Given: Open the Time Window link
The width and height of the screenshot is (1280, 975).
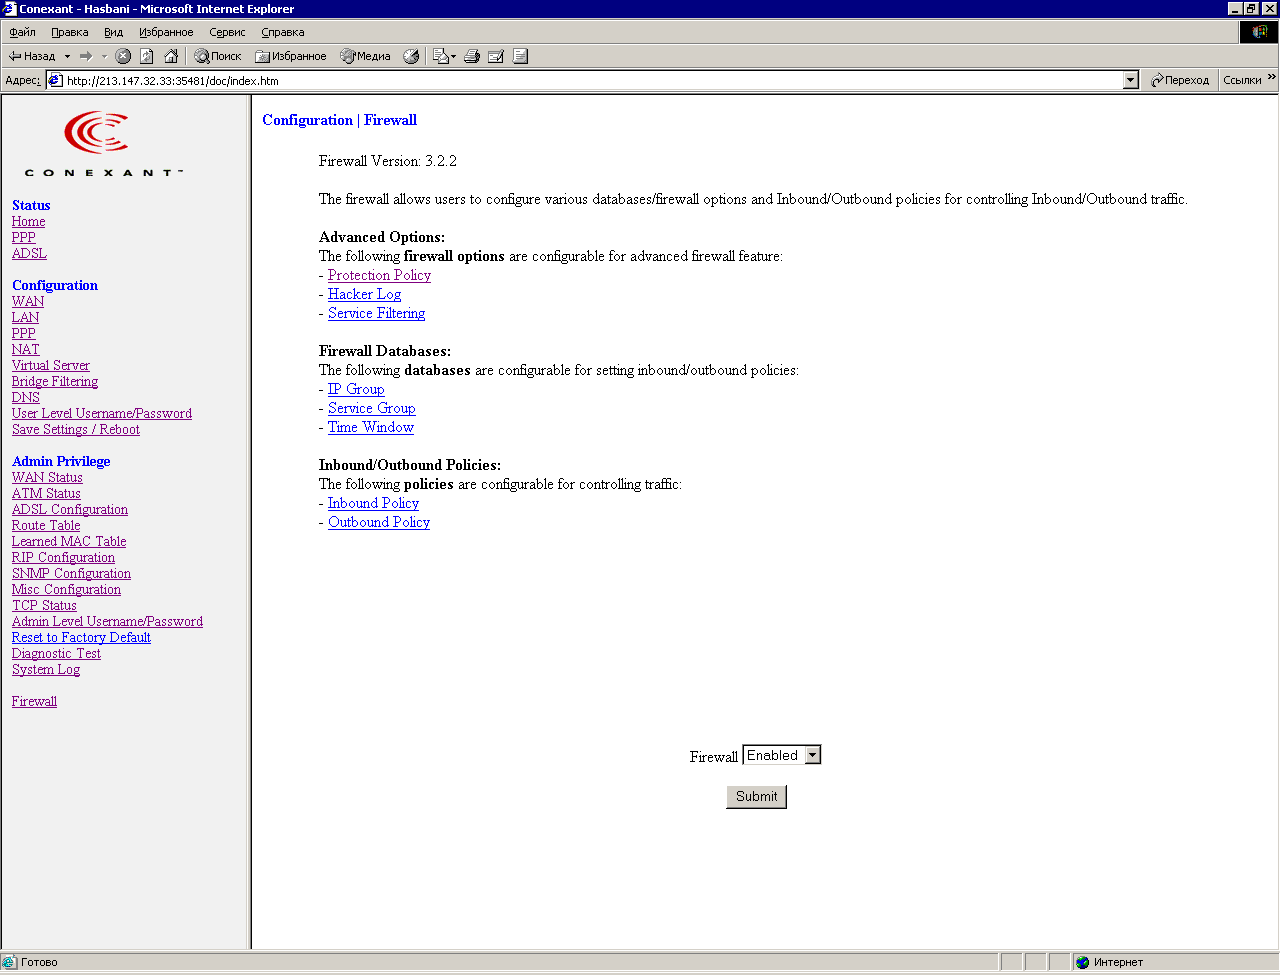Looking at the screenshot, I should click(x=371, y=427).
